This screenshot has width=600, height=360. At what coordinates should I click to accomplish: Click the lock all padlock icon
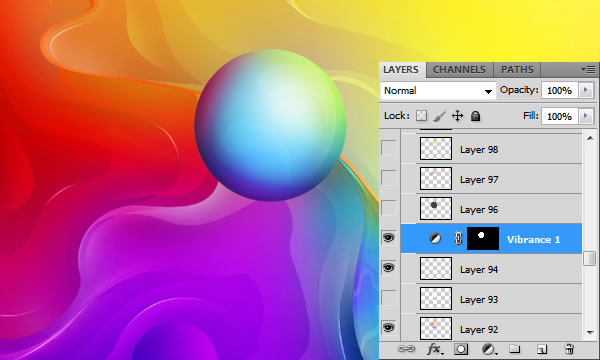tap(475, 116)
